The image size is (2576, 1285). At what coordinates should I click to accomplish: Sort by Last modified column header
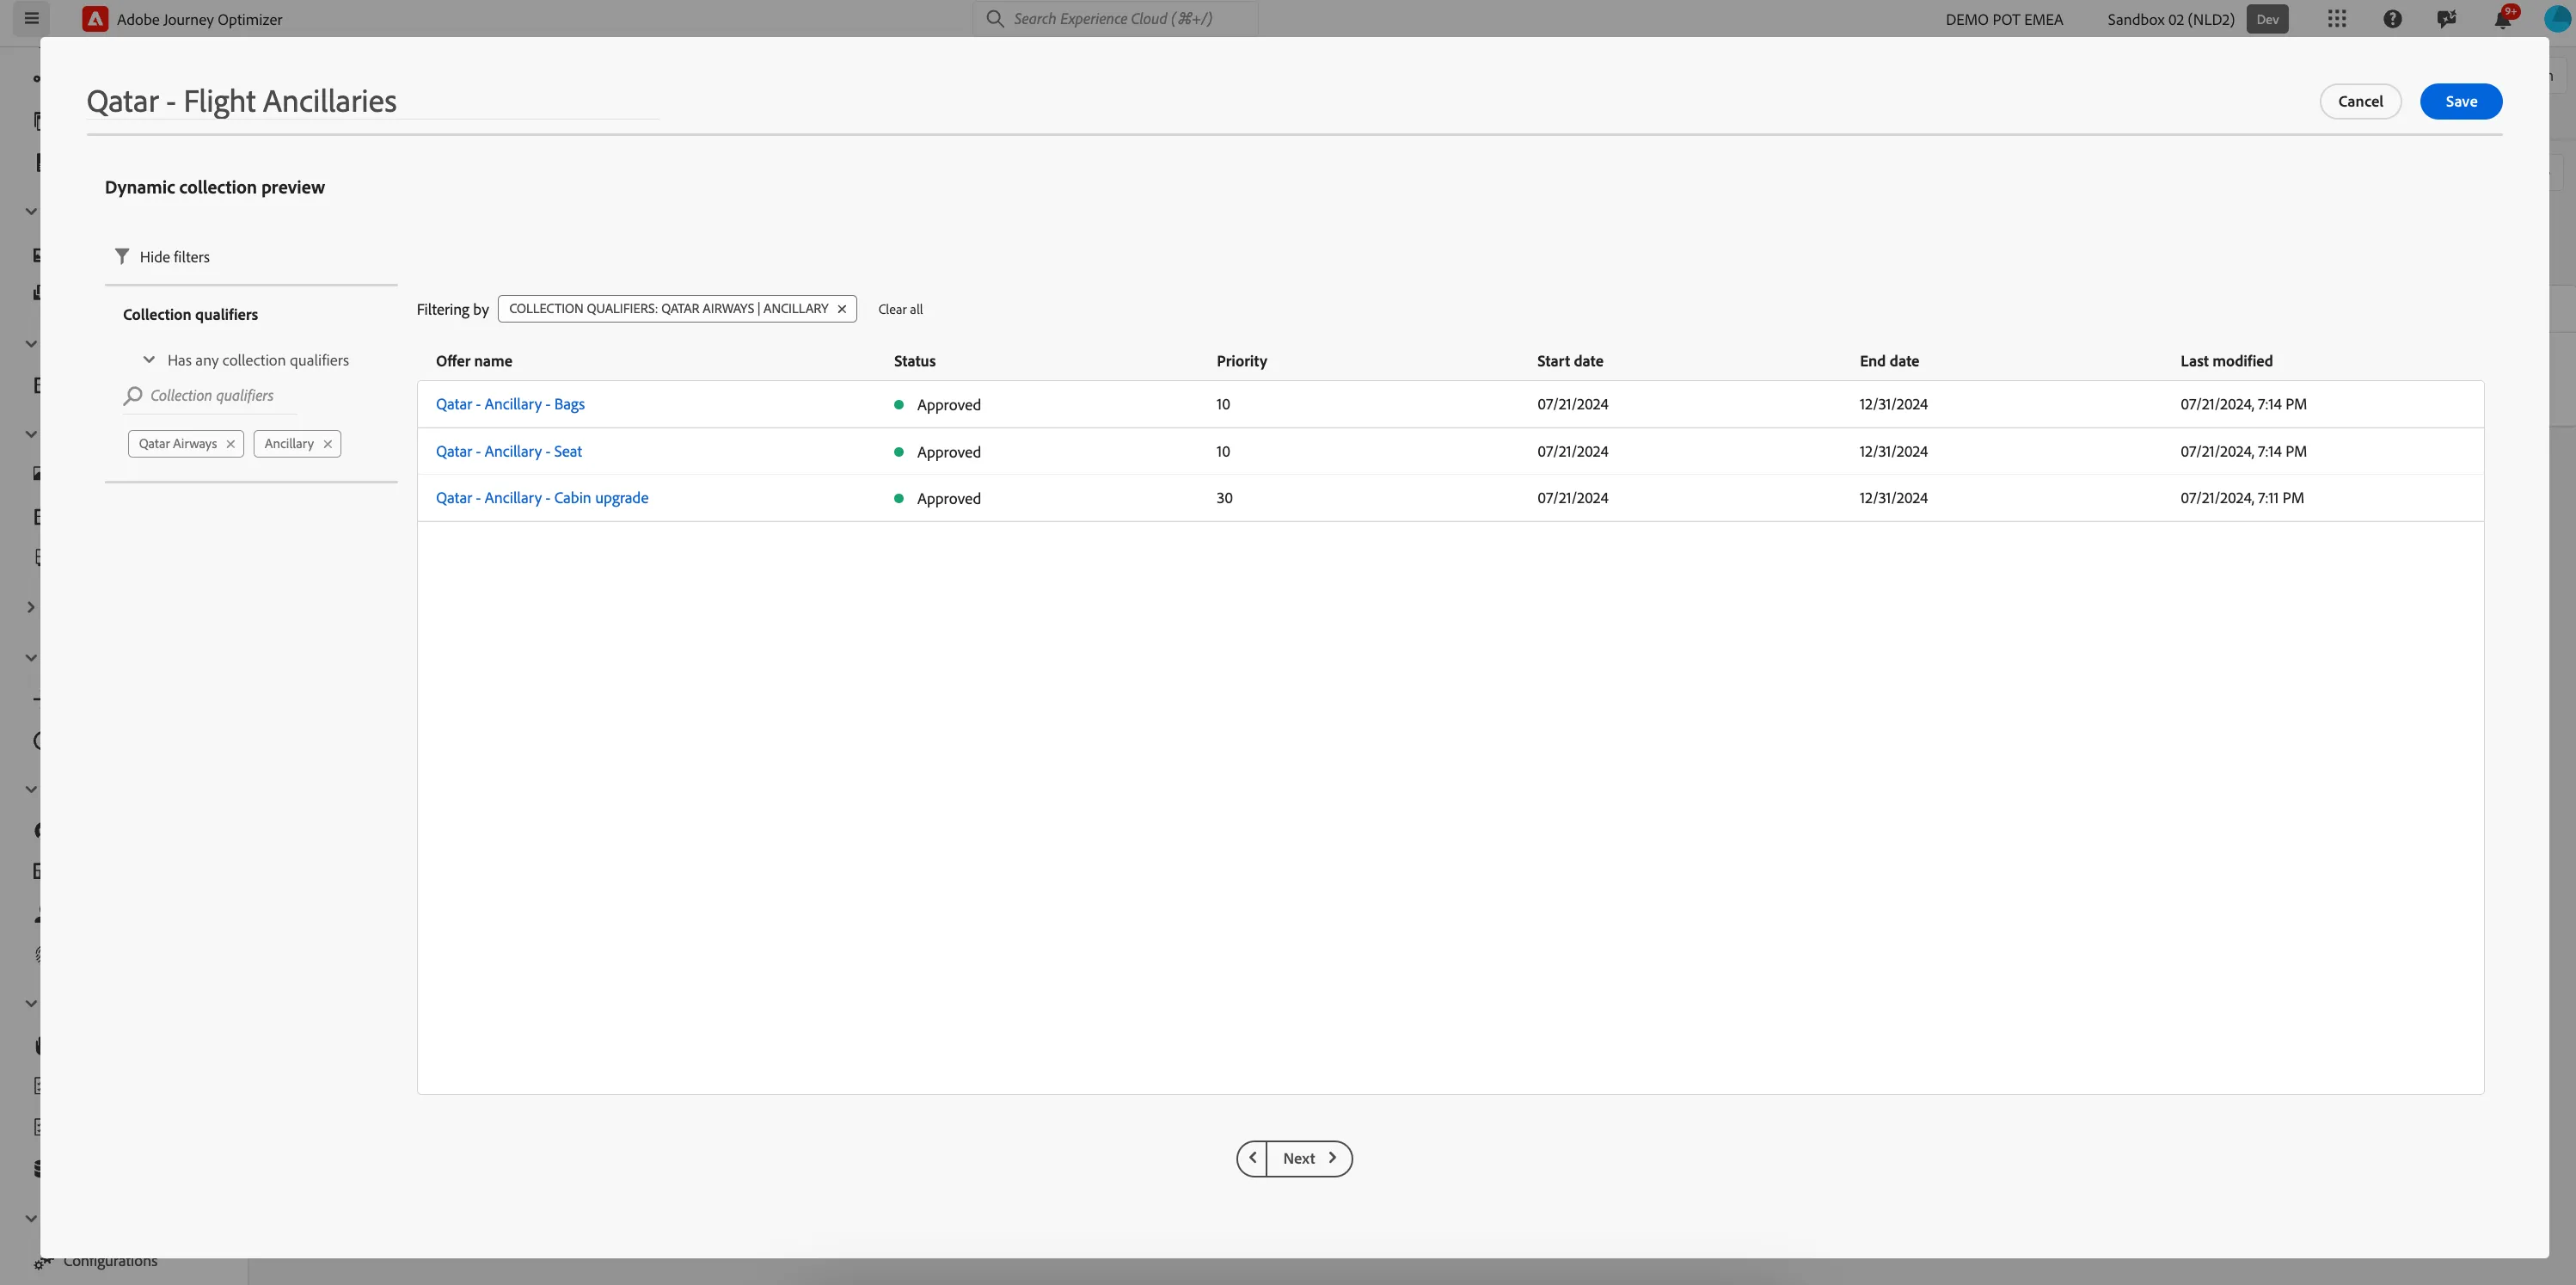pos(2226,361)
